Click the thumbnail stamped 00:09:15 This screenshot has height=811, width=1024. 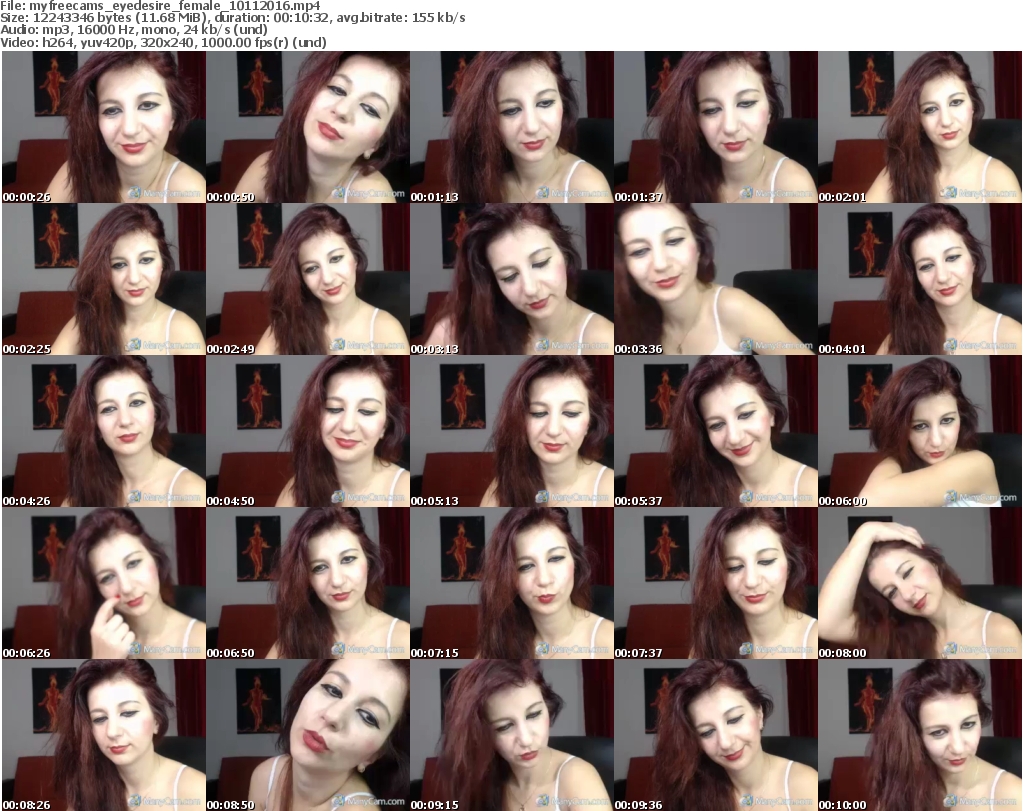(511, 735)
